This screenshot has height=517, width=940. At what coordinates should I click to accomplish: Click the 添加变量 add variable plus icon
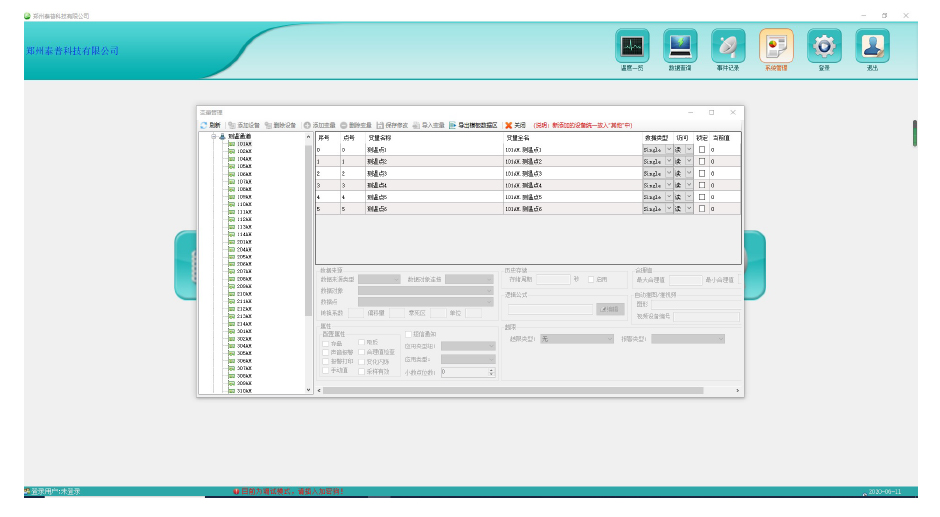point(307,125)
